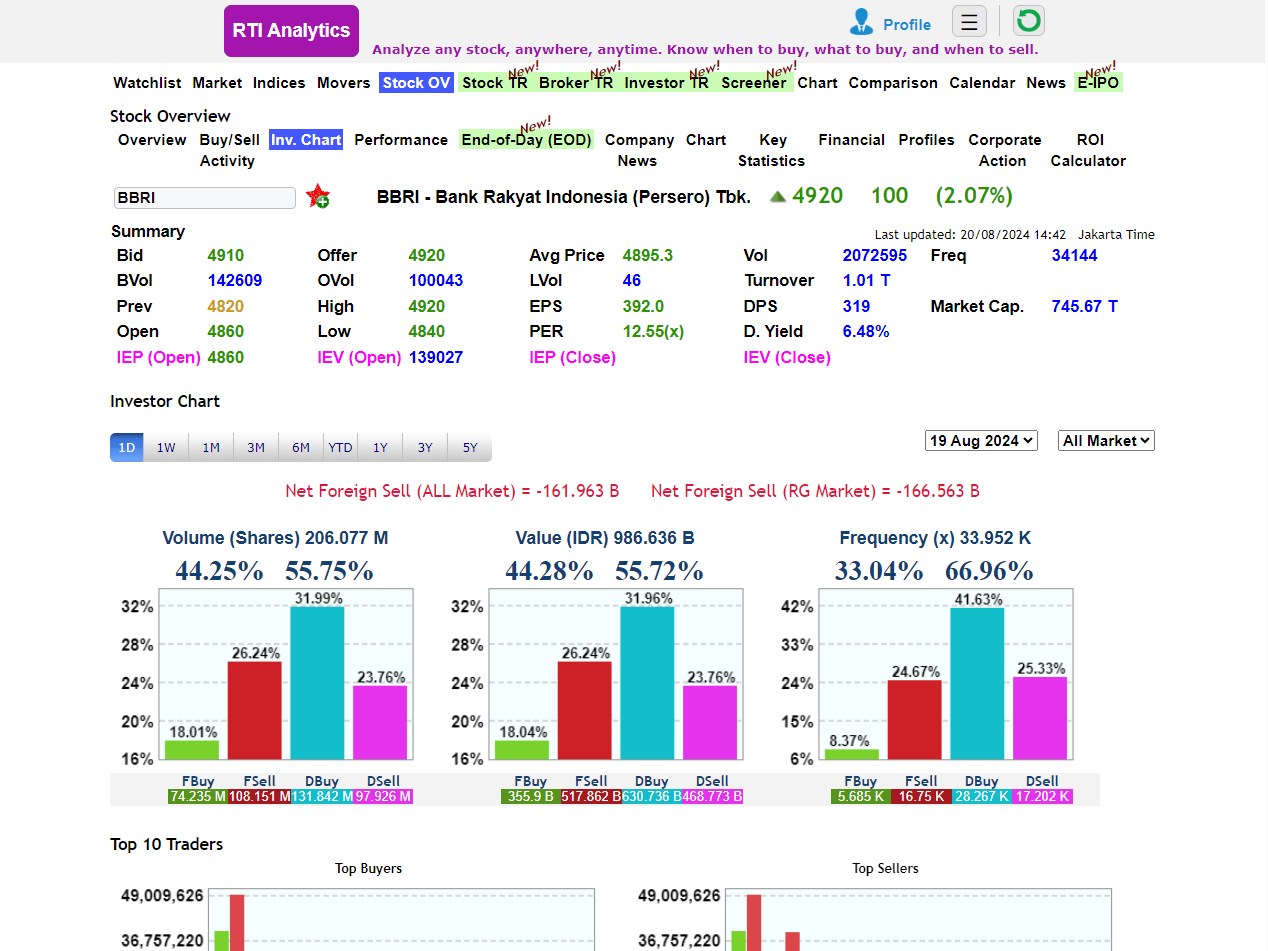Click the Net Foreign Sell (ALL Market) text
Screen dimensions: 1268x951
tap(452, 491)
